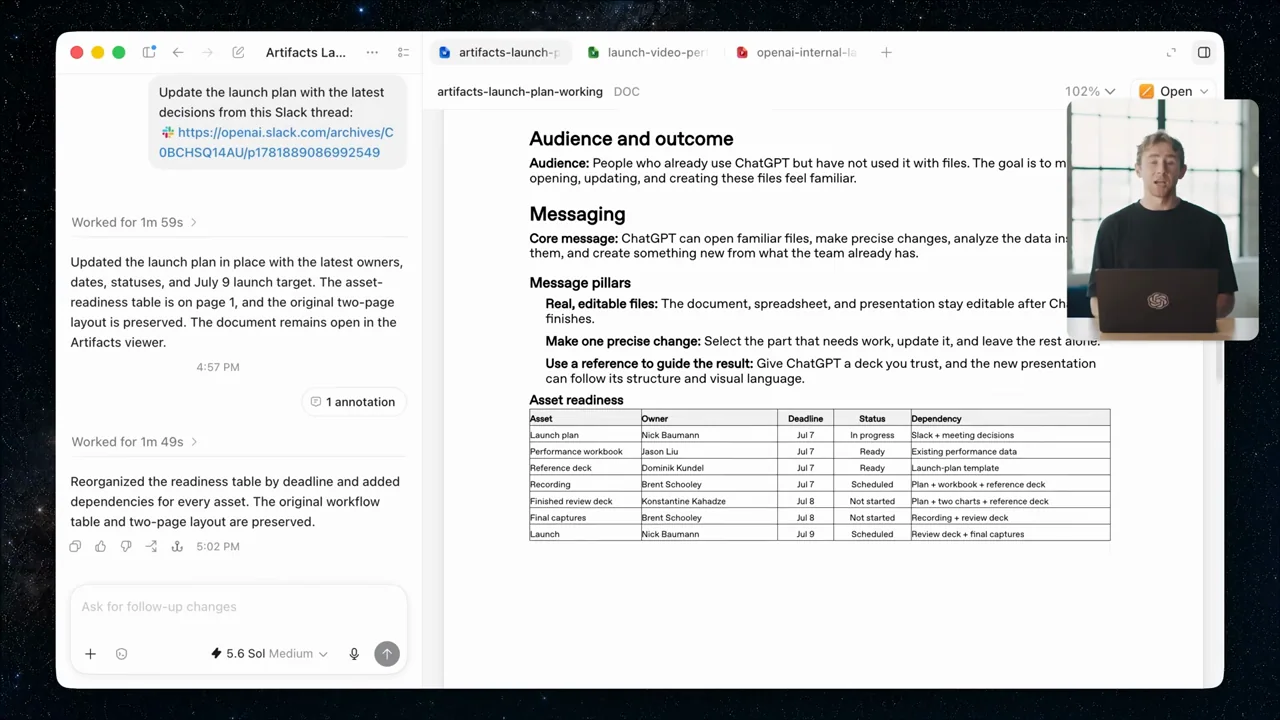Expand the Worked for 1m 49s details

(134, 442)
